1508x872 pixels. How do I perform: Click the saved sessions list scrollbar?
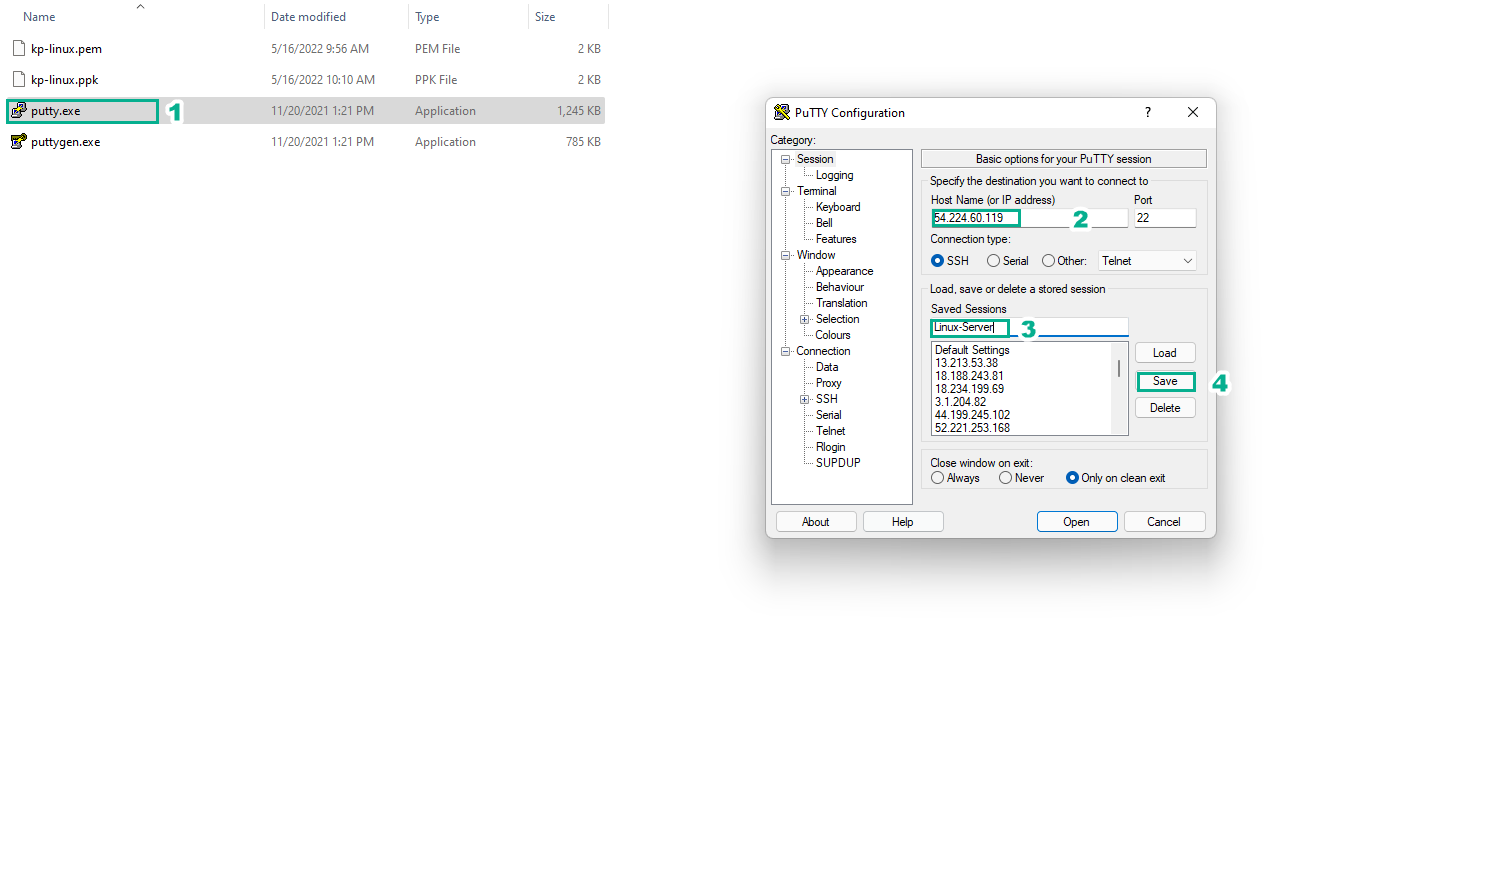click(x=1119, y=369)
